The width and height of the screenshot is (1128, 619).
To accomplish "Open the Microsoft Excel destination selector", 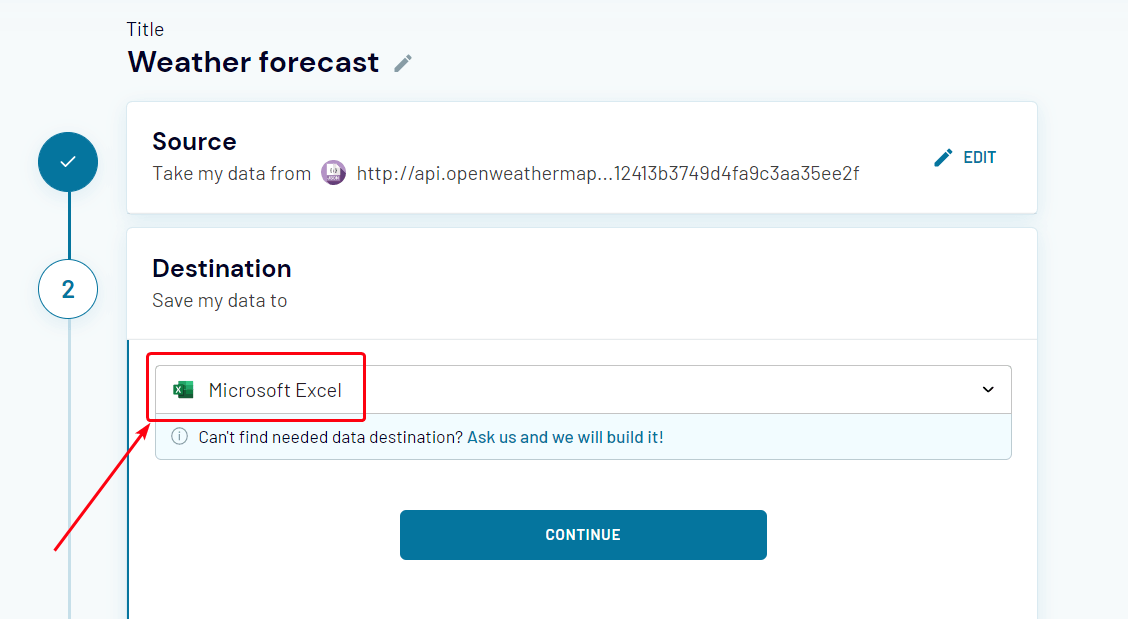I will tap(583, 389).
